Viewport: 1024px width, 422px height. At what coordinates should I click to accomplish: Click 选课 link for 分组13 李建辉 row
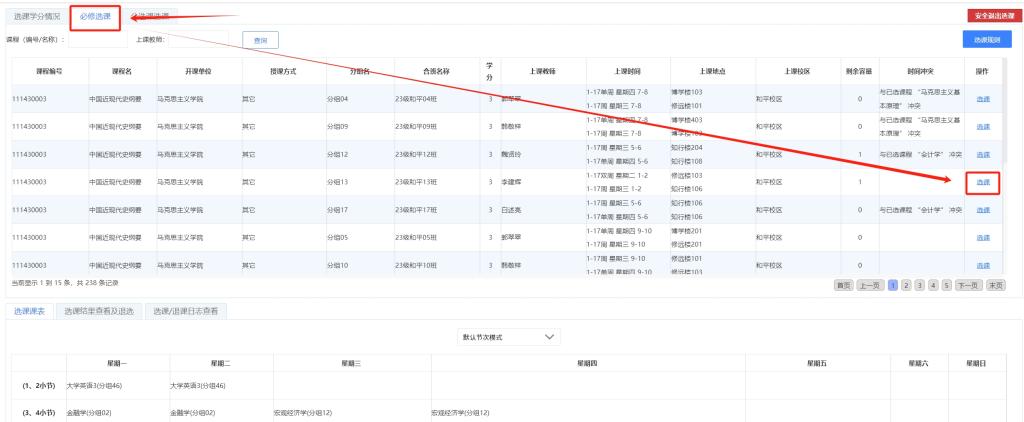[x=982, y=182]
